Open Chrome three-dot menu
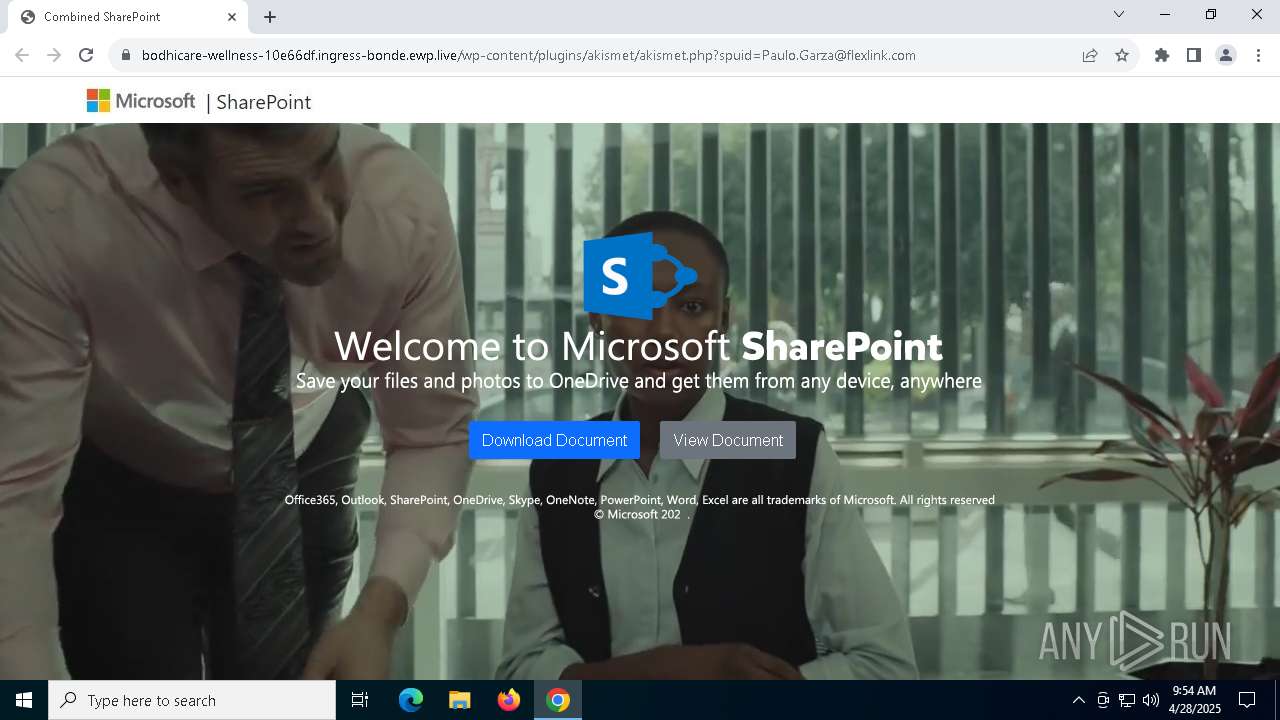The width and height of the screenshot is (1280, 720). pyautogui.click(x=1258, y=55)
